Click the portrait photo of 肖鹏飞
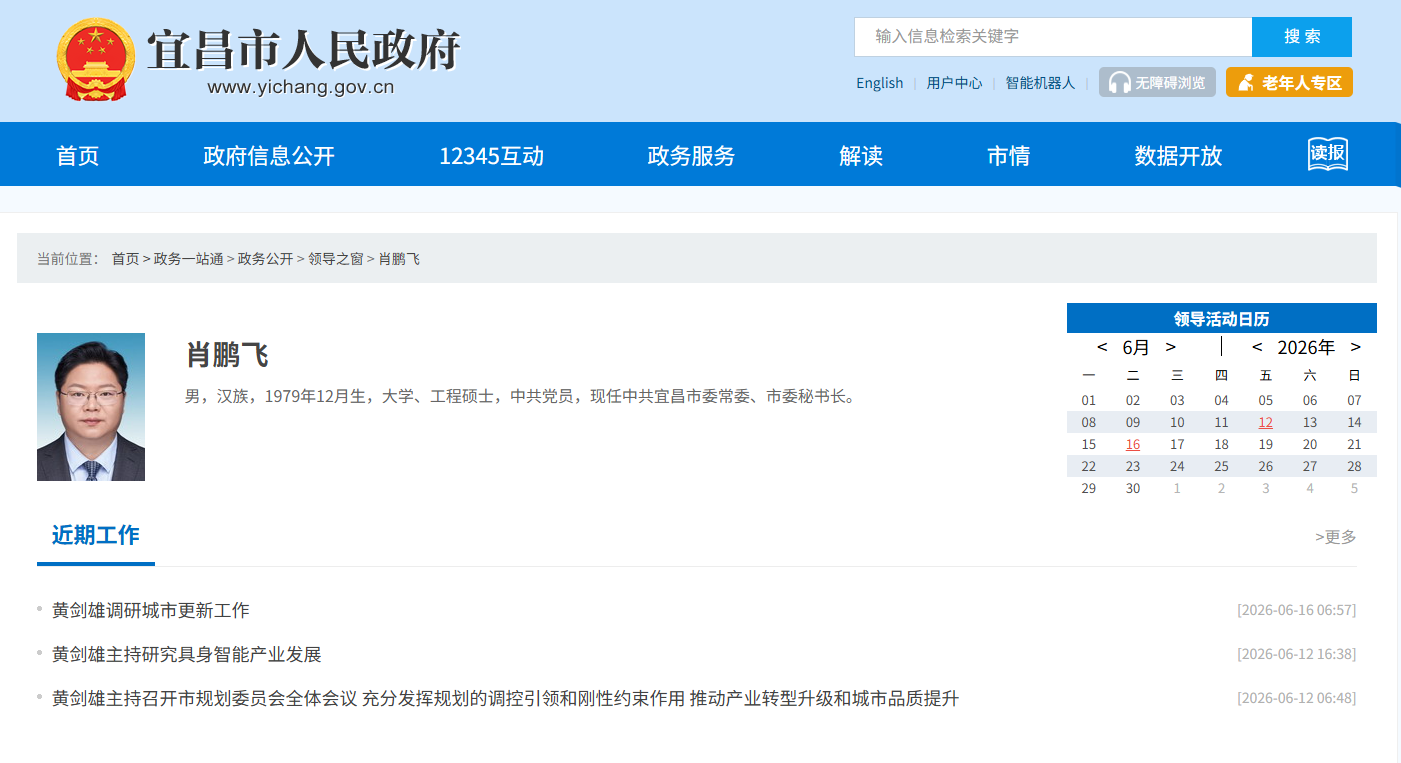The width and height of the screenshot is (1401, 763). coord(91,407)
